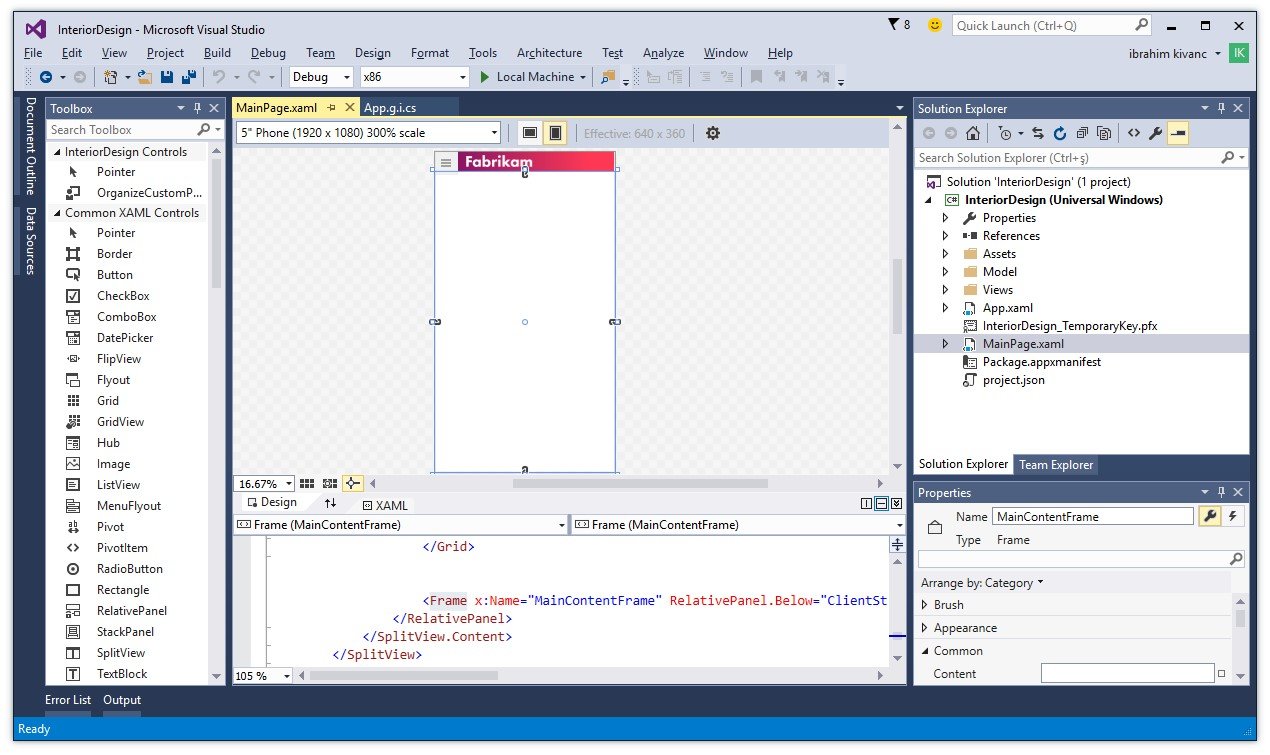The width and height of the screenshot is (1270, 755).
Task: Open the Debug configuration dropdown
Action: (x=346, y=77)
